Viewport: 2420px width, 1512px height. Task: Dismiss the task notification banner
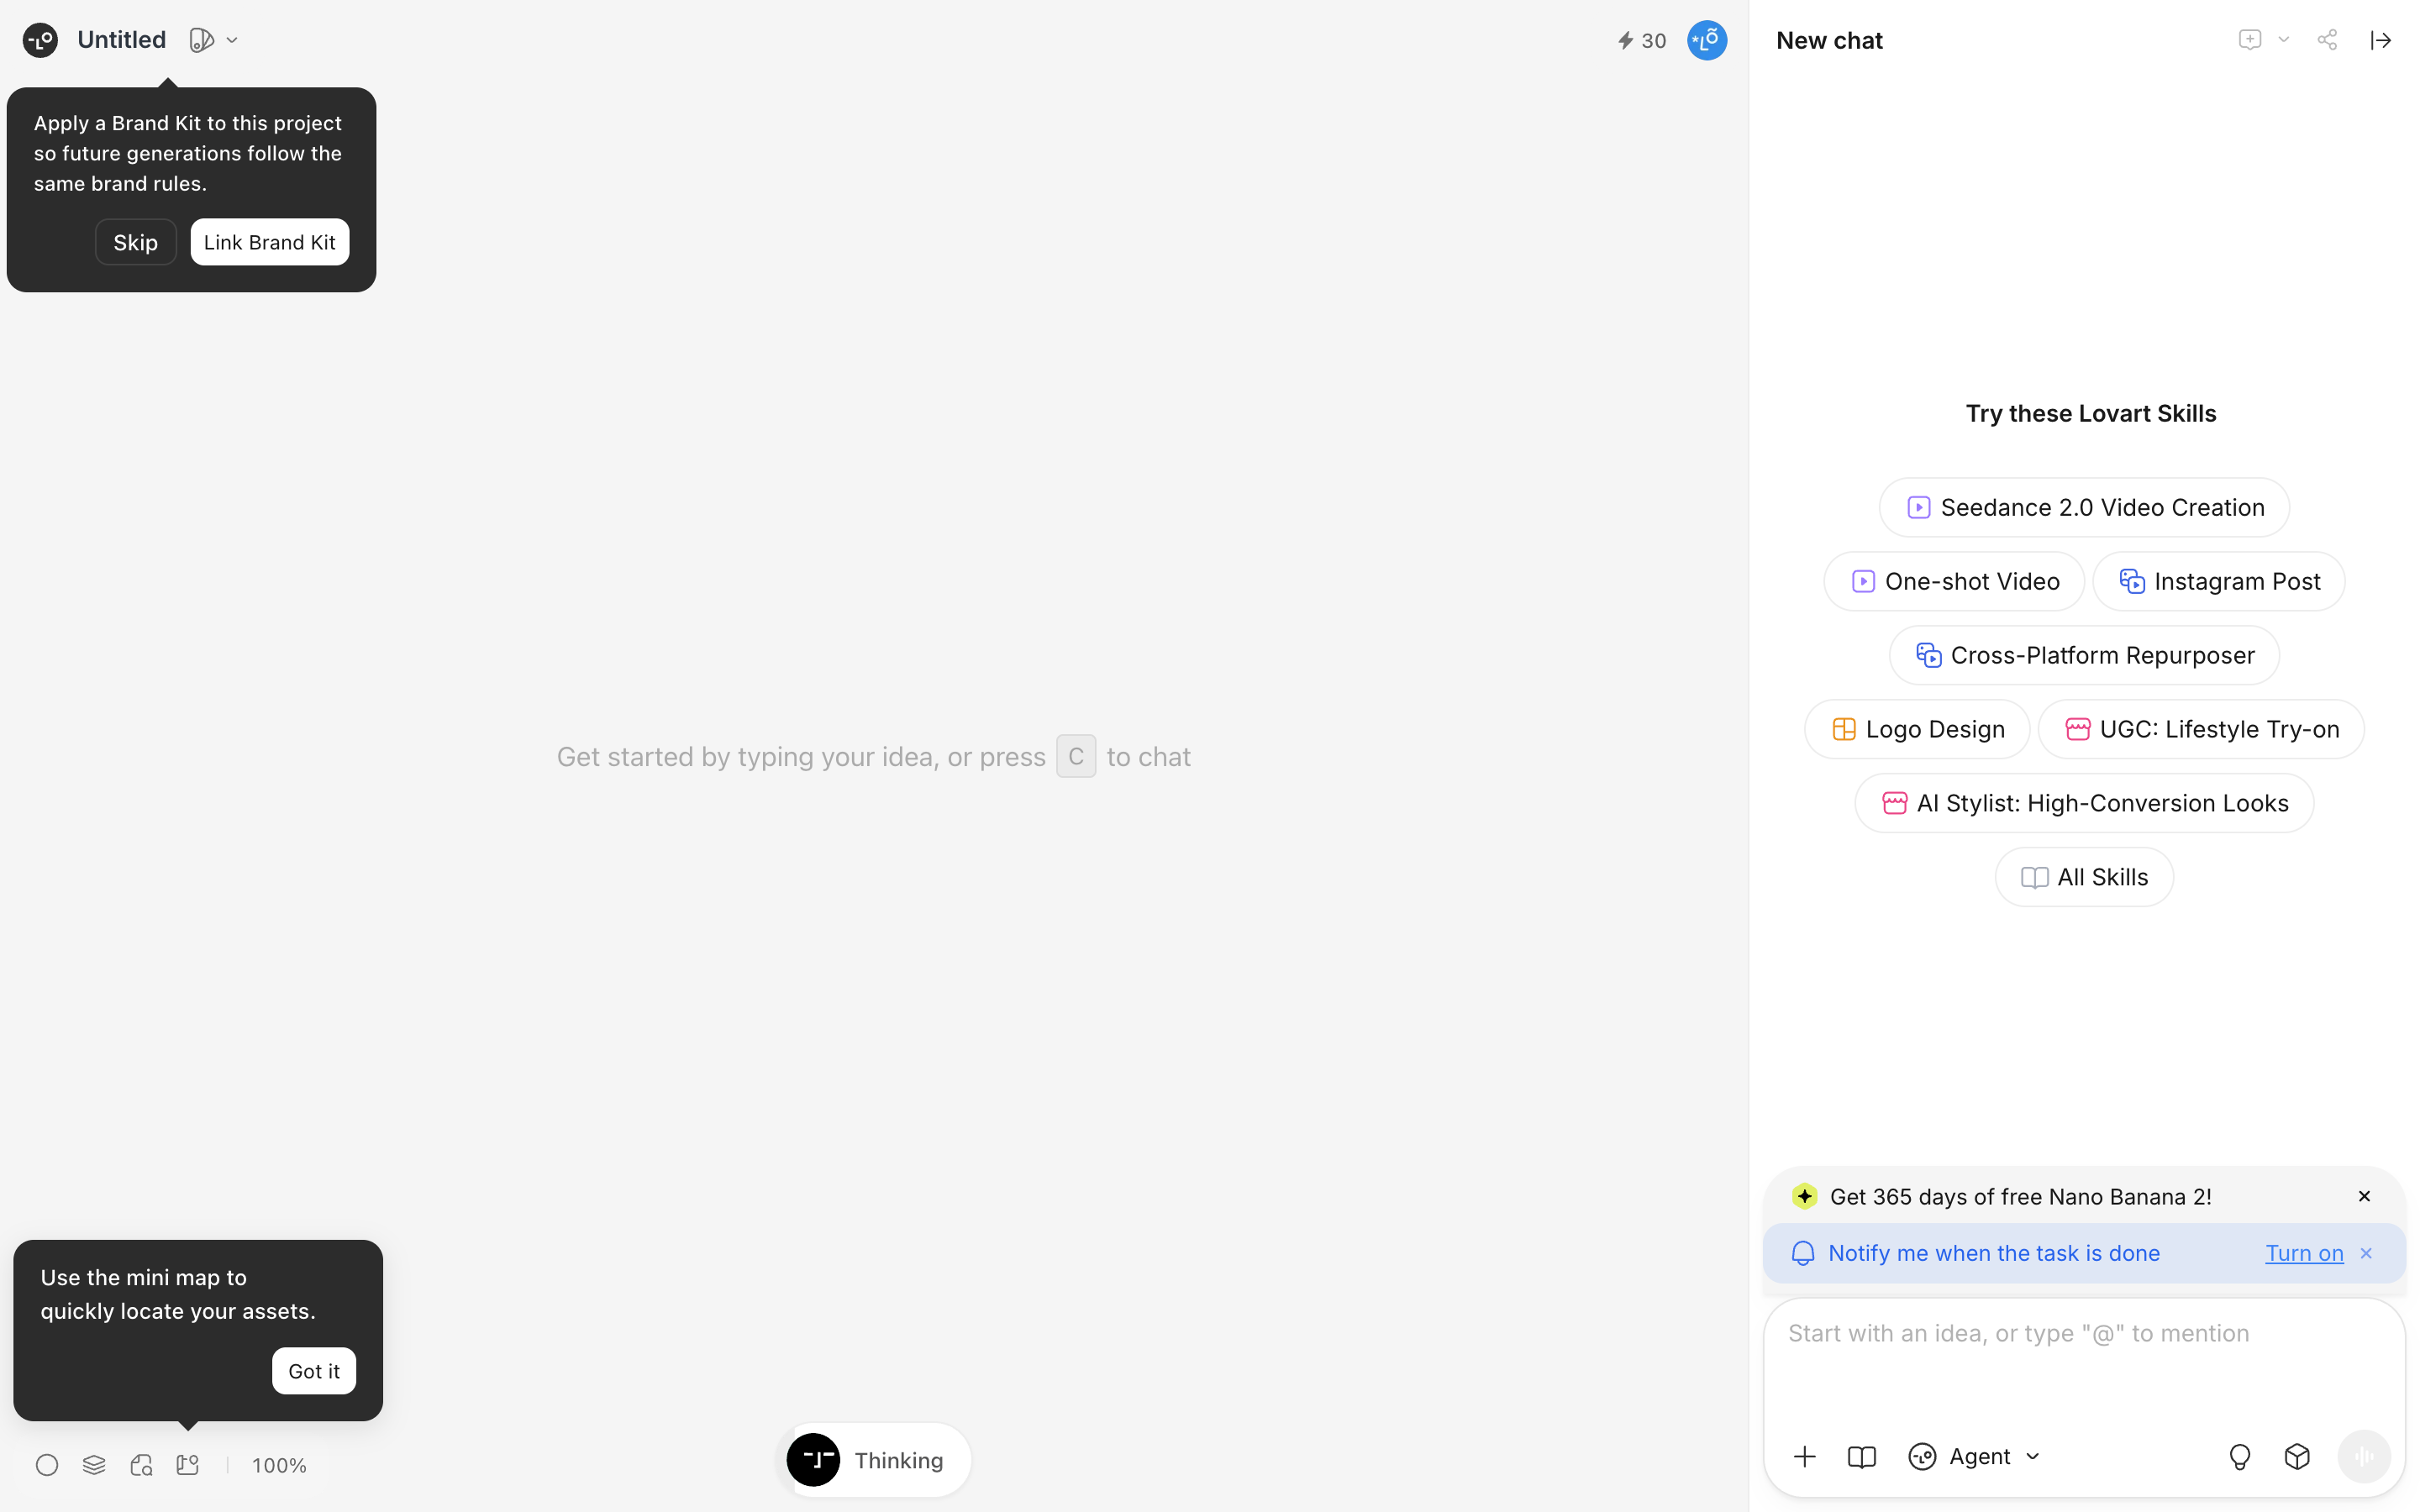click(x=2366, y=1253)
